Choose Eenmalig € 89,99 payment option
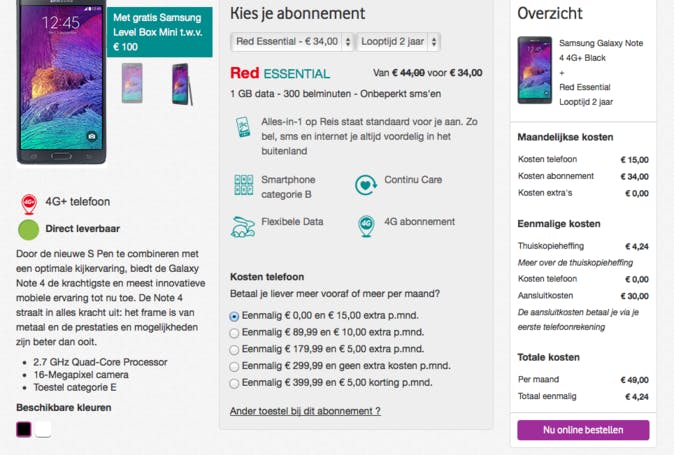The width and height of the screenshot is (674, 455). pos(235,333)
